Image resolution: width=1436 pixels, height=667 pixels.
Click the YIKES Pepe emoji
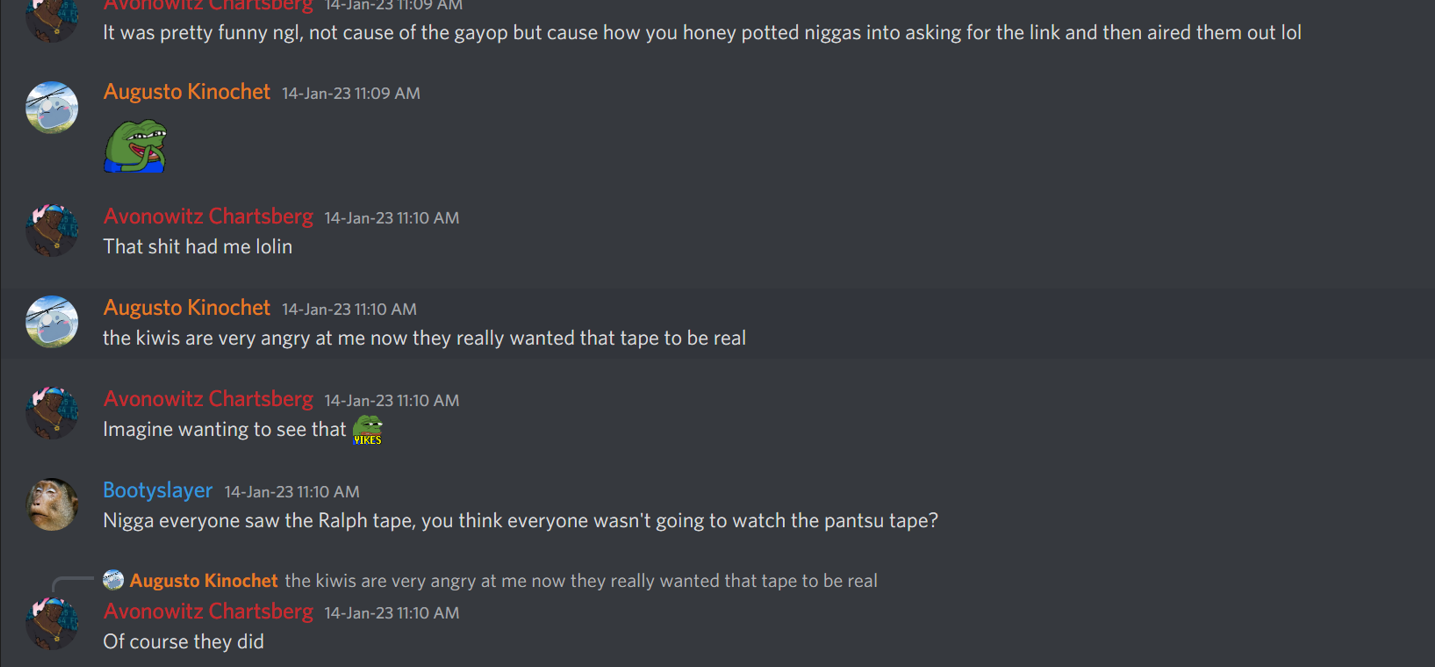(x=368, y=430)
